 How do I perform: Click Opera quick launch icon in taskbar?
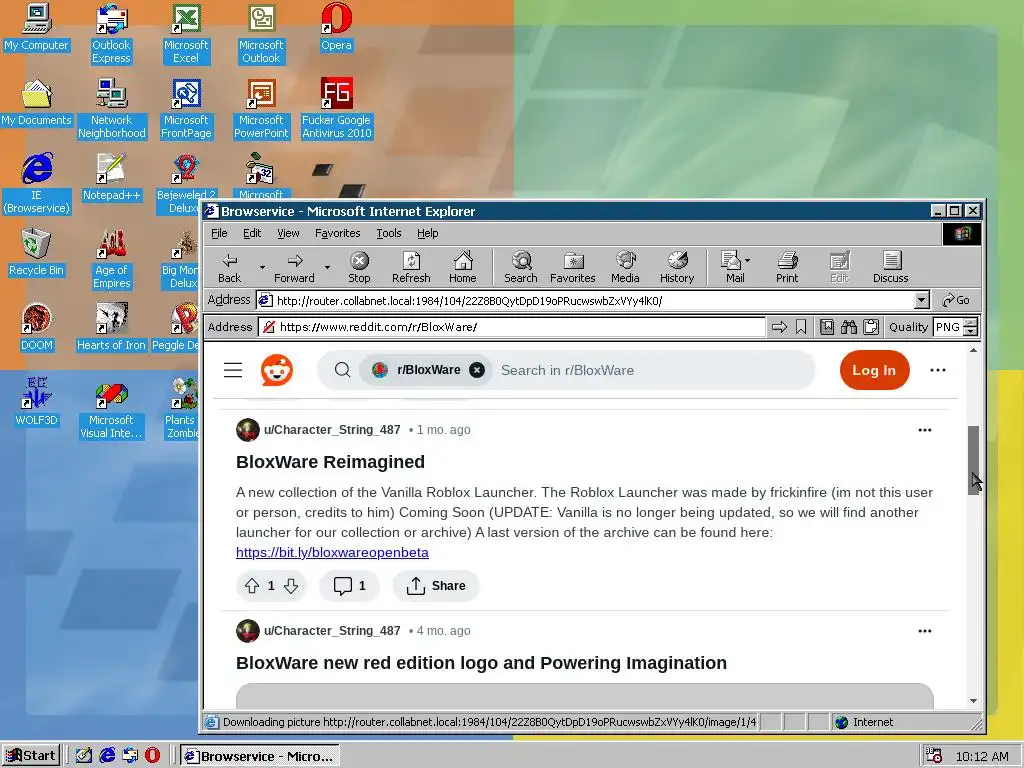coord(152,756)
